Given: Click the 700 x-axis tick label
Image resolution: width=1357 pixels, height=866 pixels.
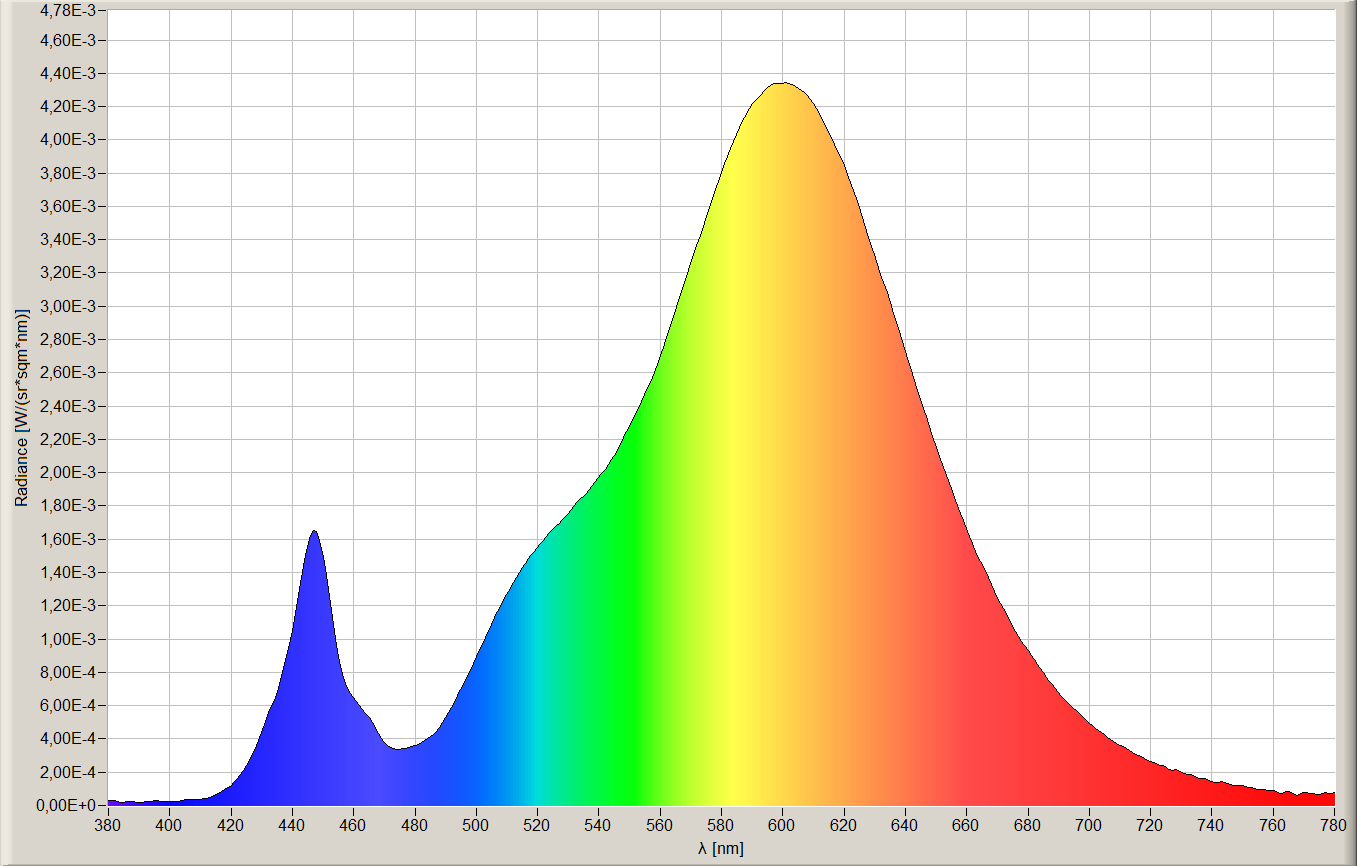Looking at the screenshot, I should (1089, 825).
